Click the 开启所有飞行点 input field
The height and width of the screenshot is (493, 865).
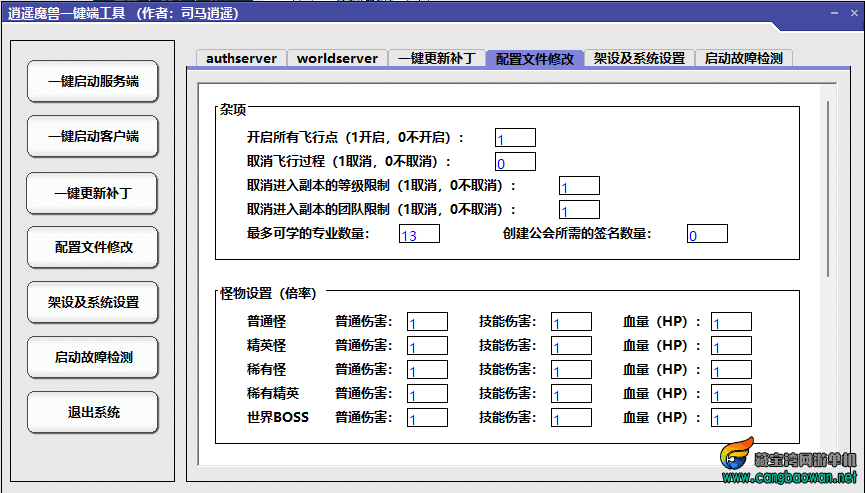(515, 138)
